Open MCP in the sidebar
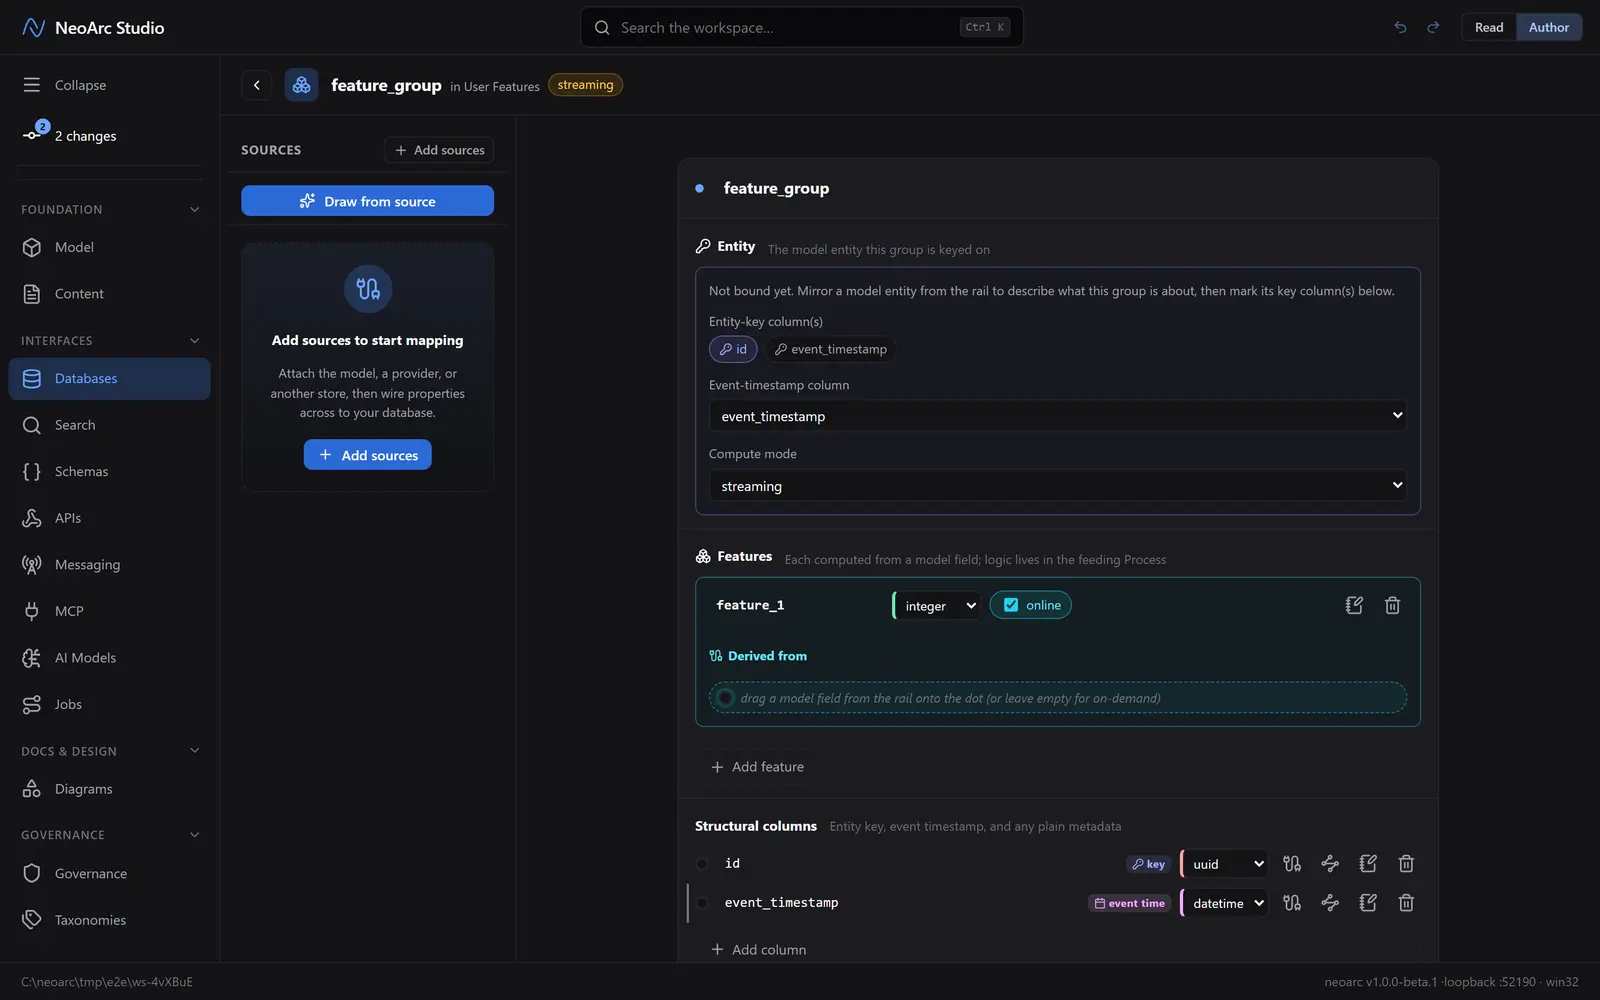The height and width of the screenshot is (1000, 1600). click(x=110, y=611)
